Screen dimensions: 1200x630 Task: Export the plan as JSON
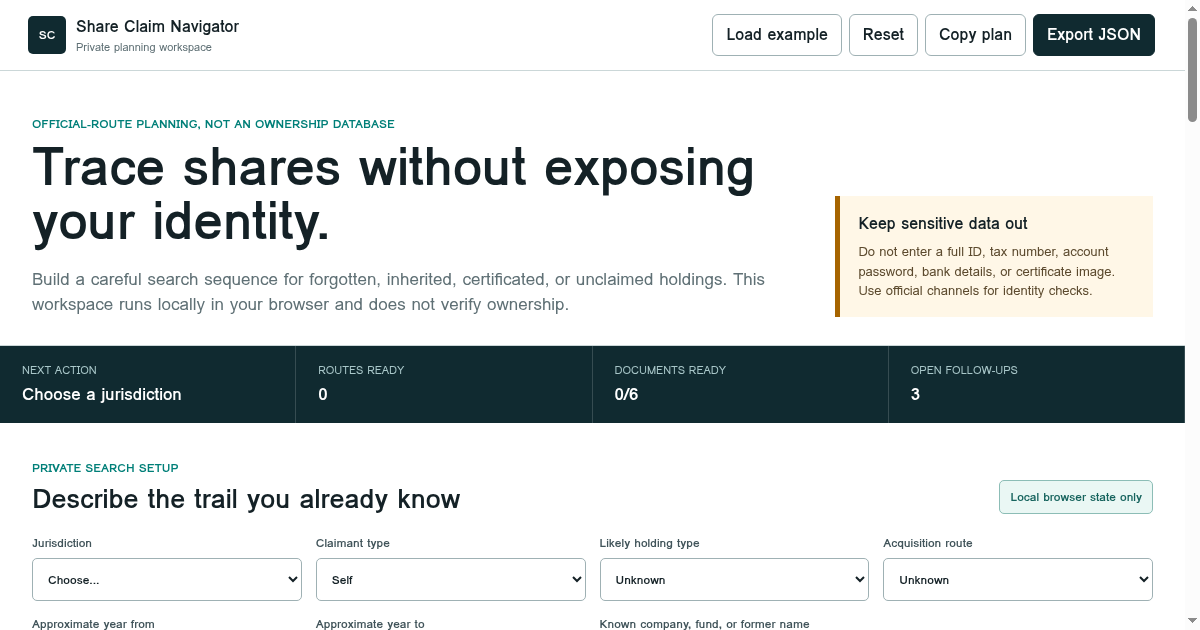(x=1094, y=35)
